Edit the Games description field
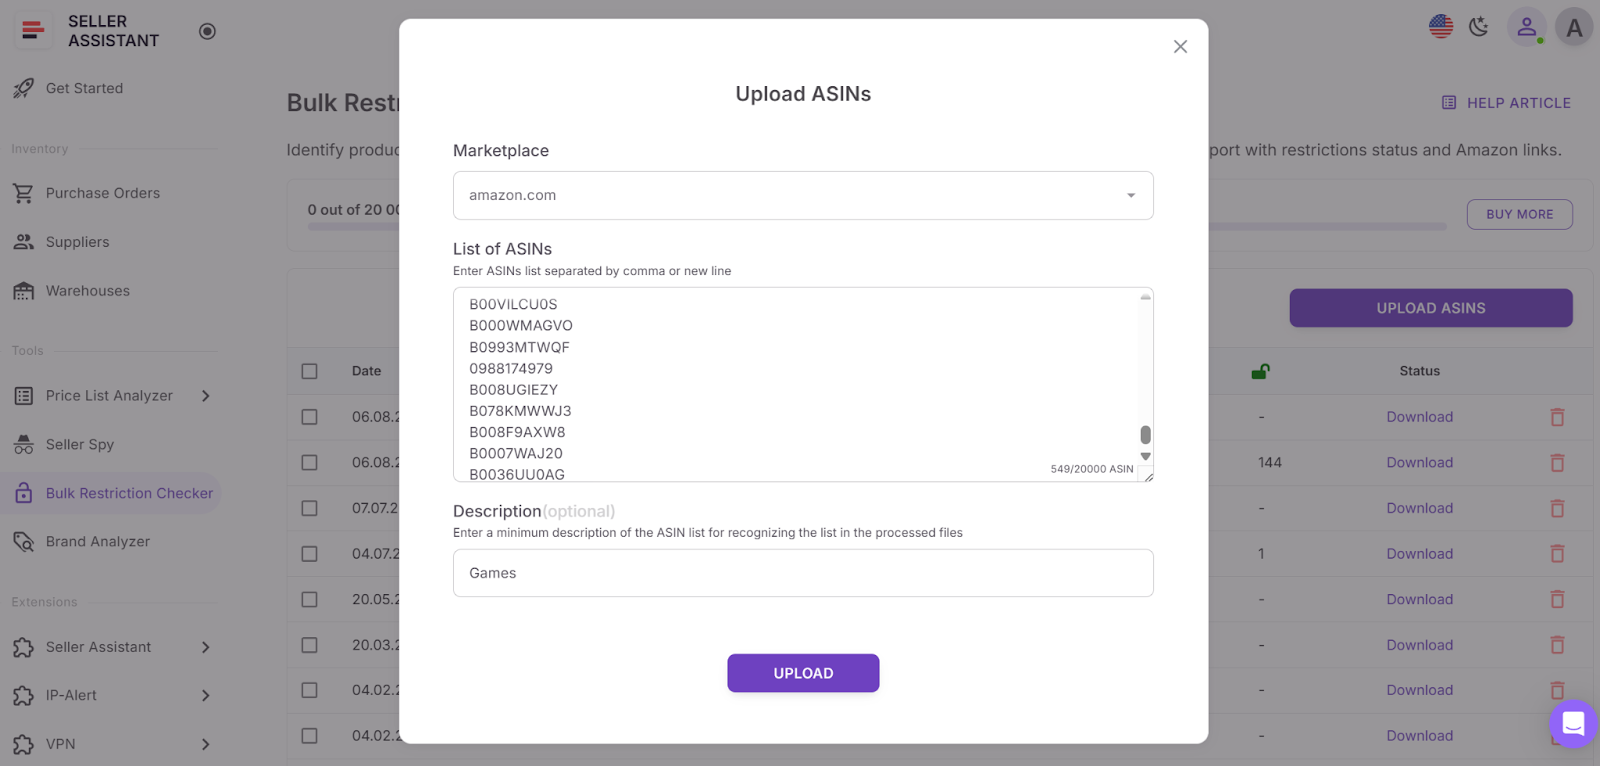The width and height of the screenshot is (1600, 766). (802, 572)
